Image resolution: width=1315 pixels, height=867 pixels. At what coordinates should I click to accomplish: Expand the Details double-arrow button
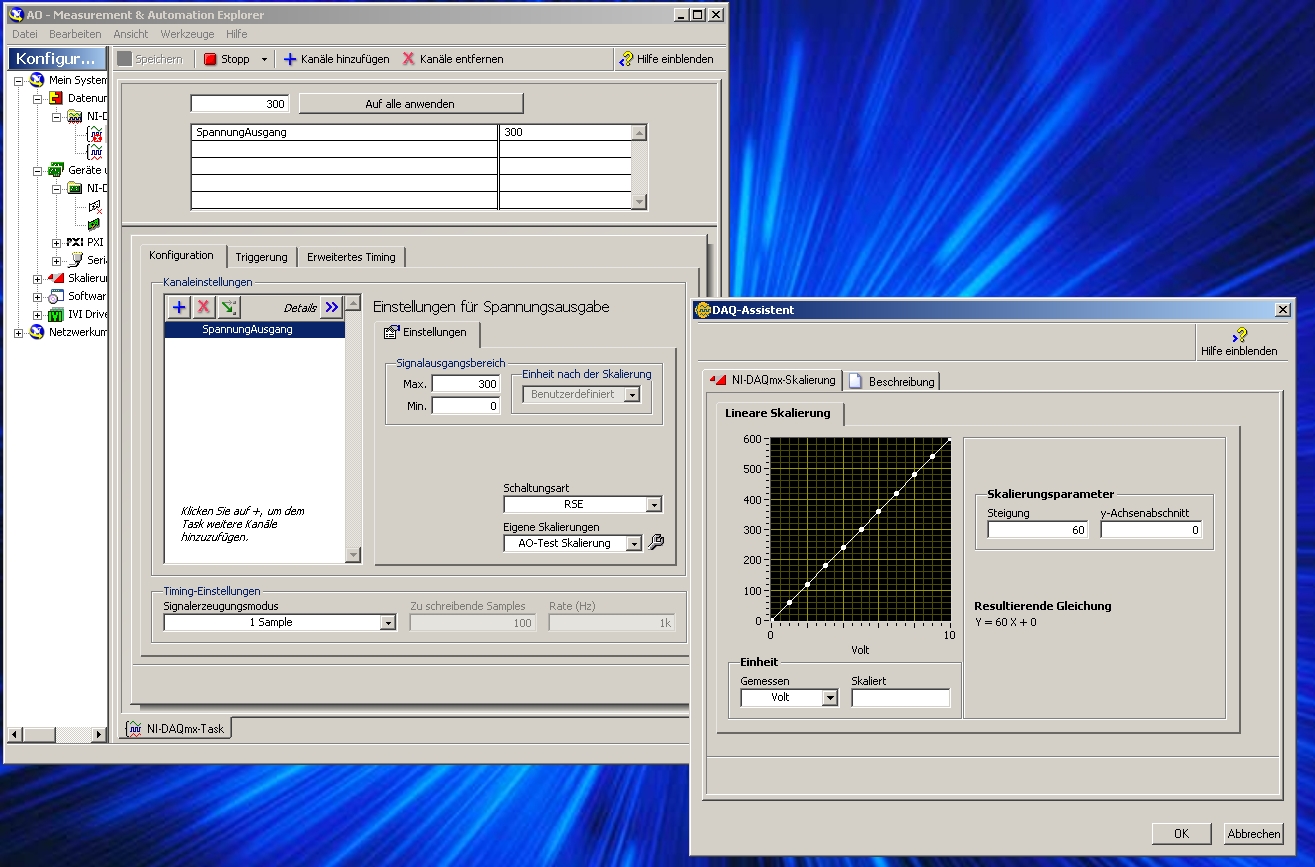[x=332, y=307]
